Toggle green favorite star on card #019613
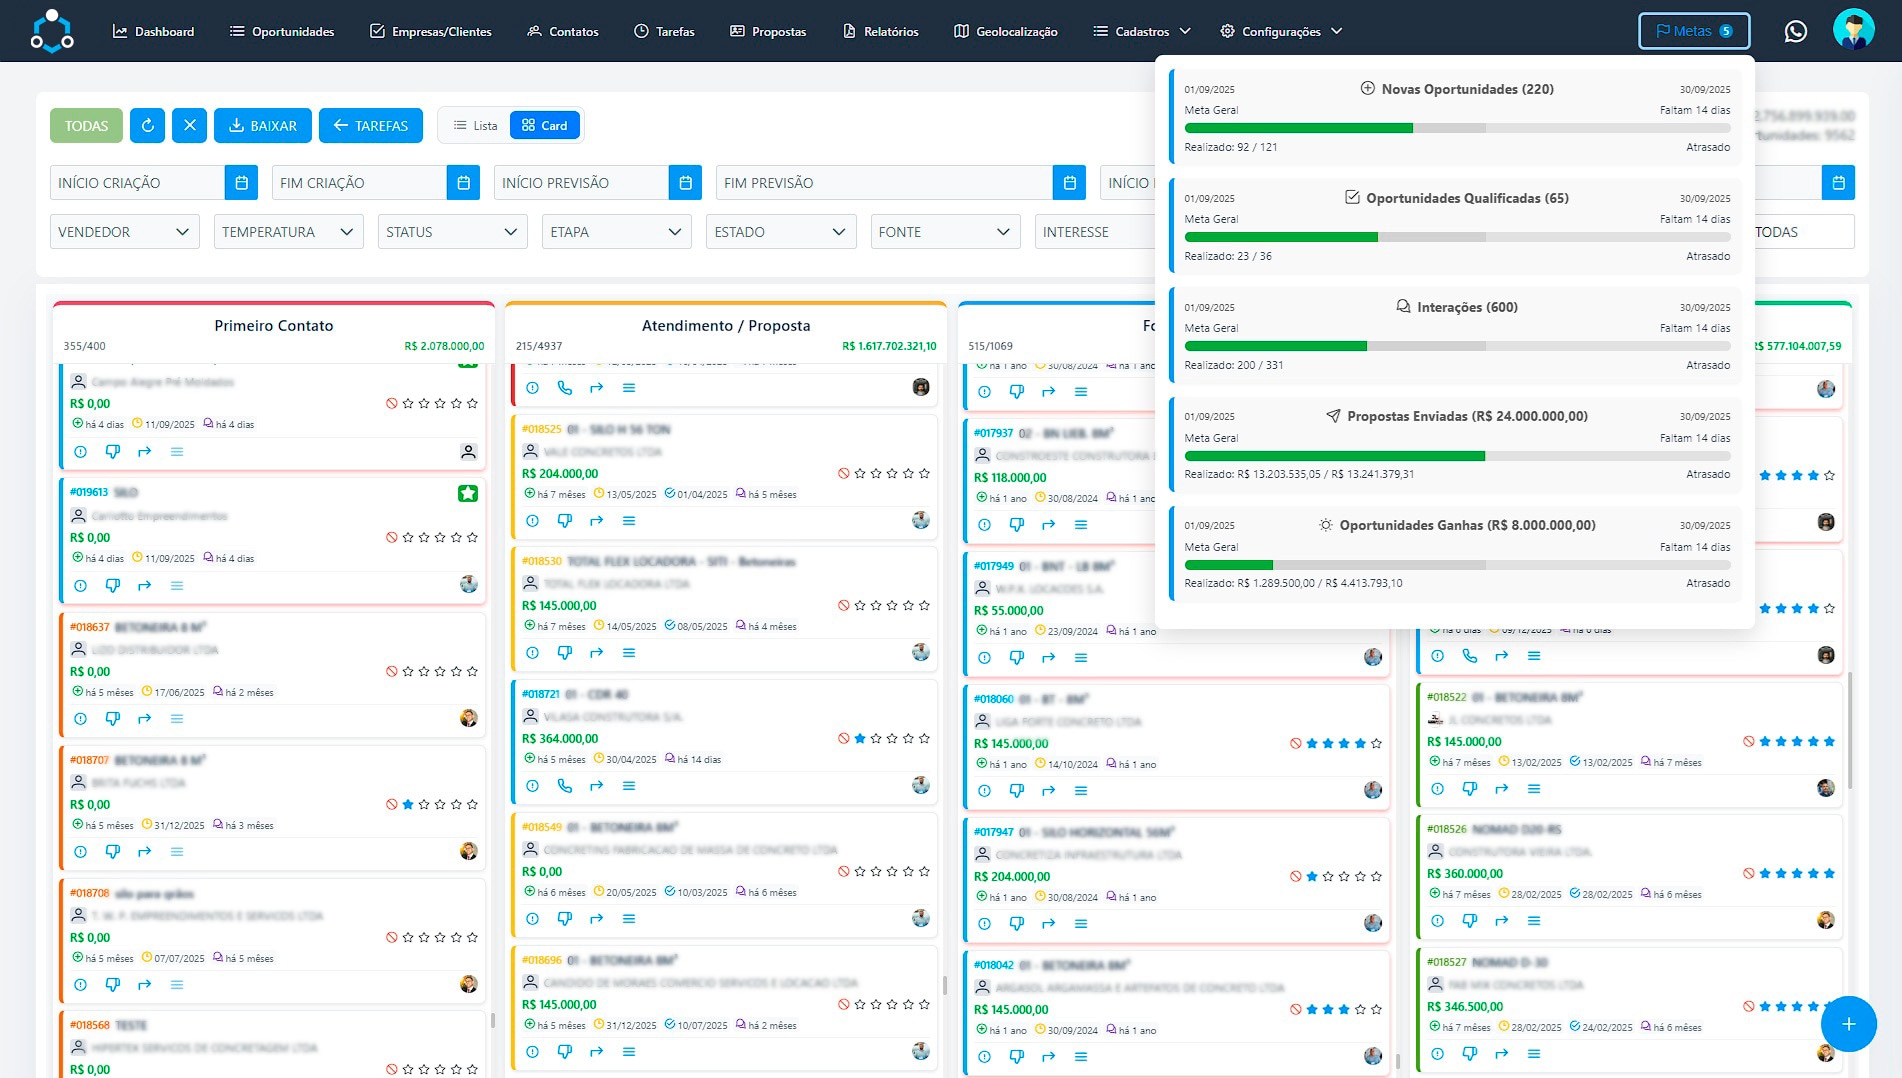 [468, 493]
